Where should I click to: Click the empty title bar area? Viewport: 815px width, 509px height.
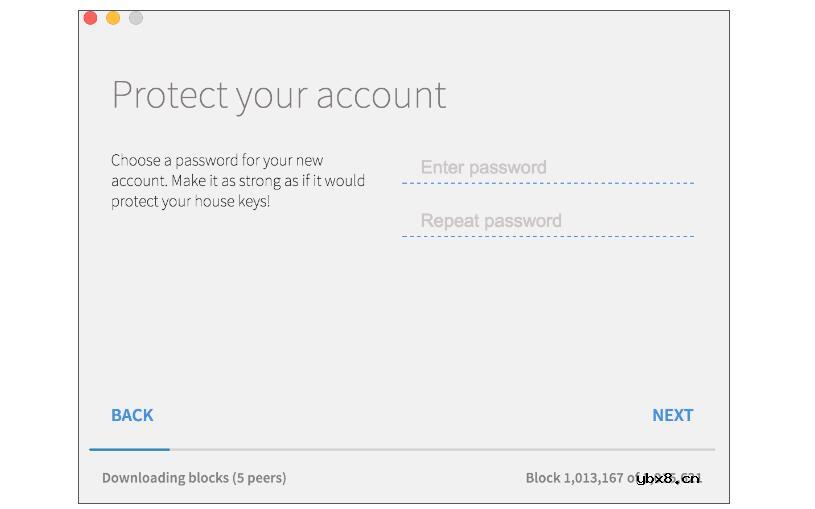pyautogui.click(x=430, y=18)
